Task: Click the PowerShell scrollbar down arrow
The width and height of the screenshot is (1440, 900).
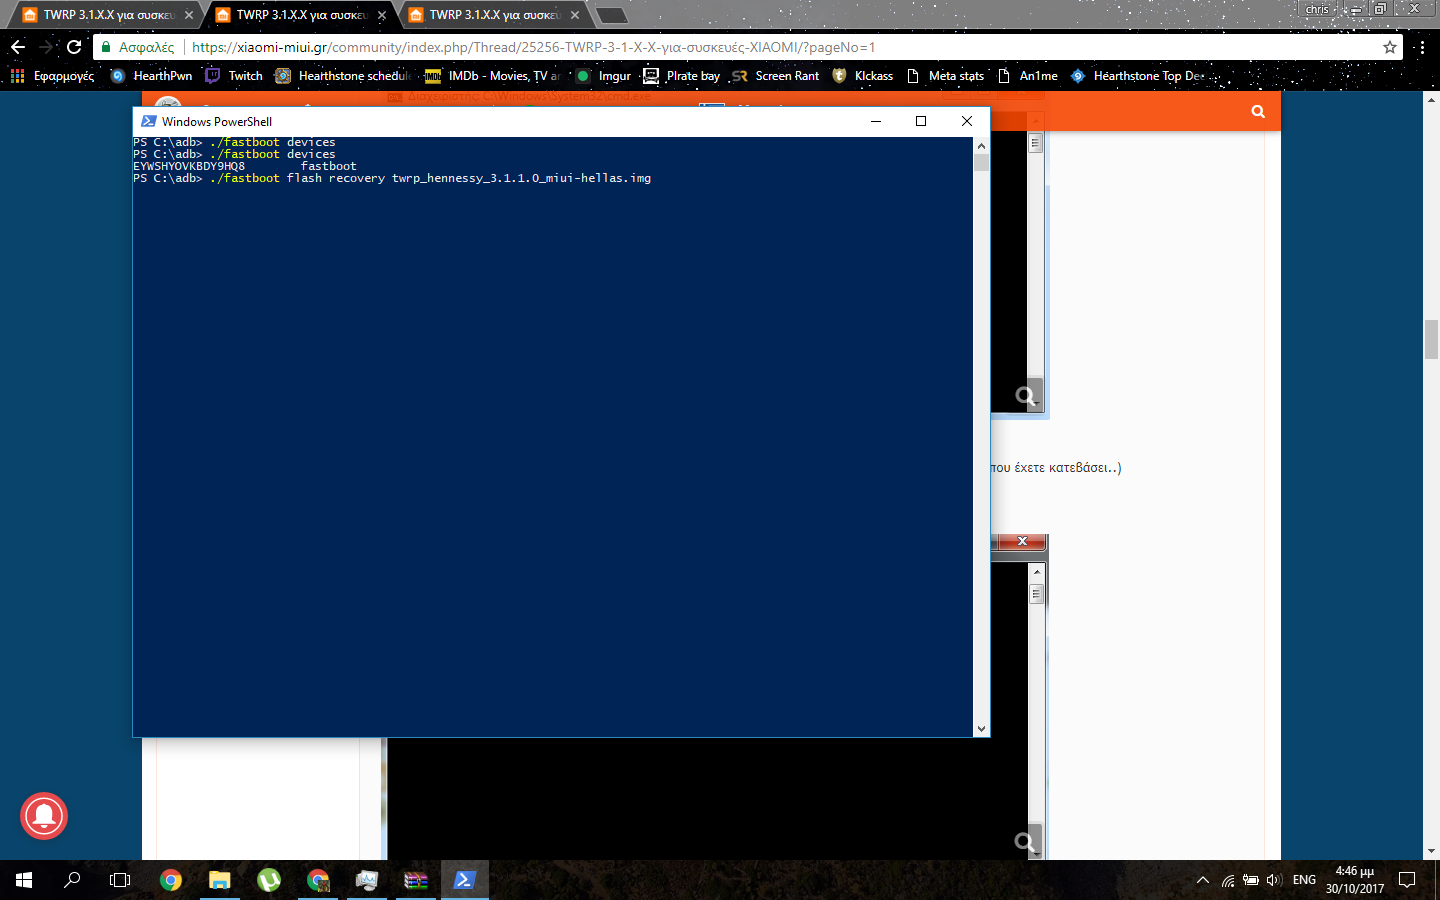Action: (981, 729)
